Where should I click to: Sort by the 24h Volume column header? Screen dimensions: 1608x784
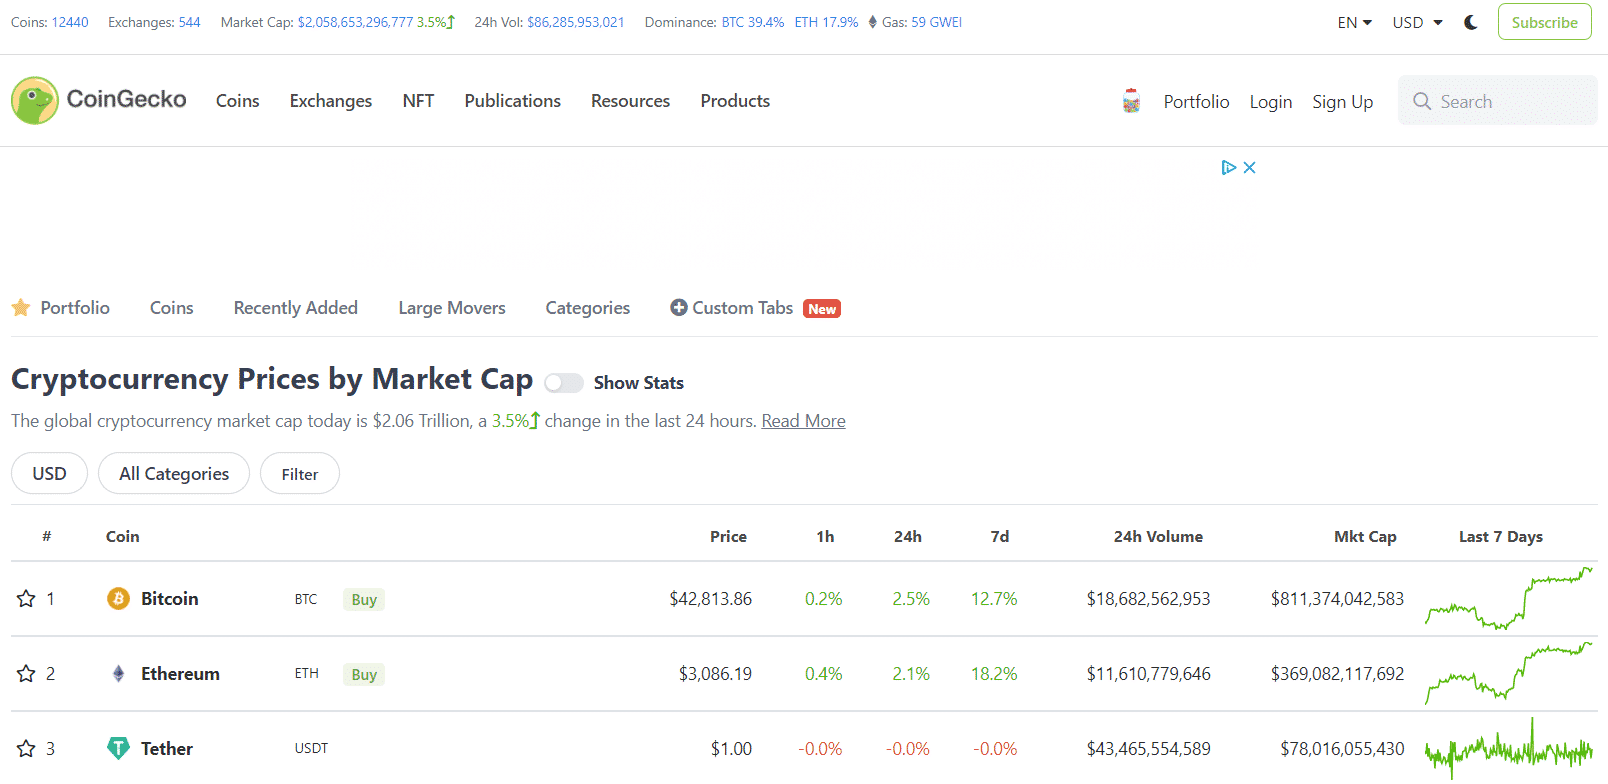pyautogui.click(x=1158, y=537)
